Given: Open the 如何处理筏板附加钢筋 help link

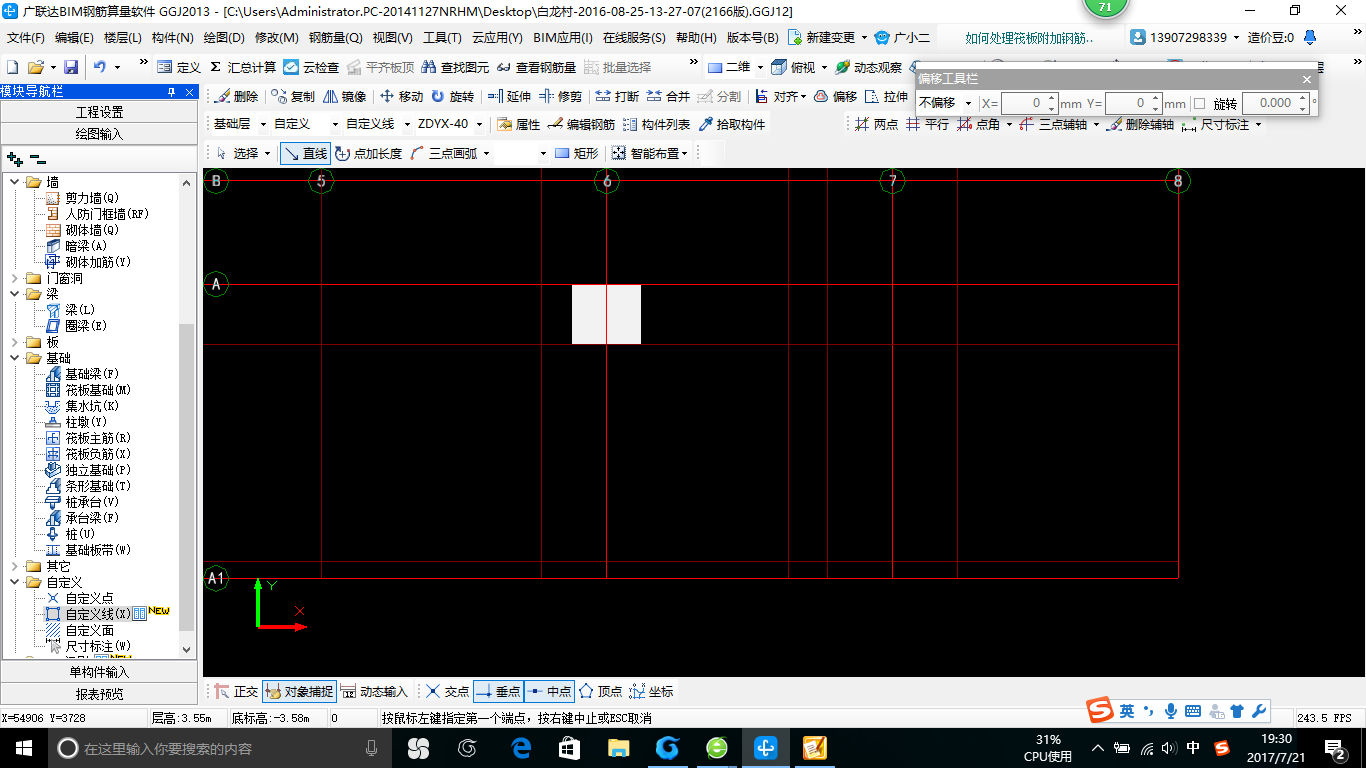Looking at the screenshot, I should click(1030, 38).
